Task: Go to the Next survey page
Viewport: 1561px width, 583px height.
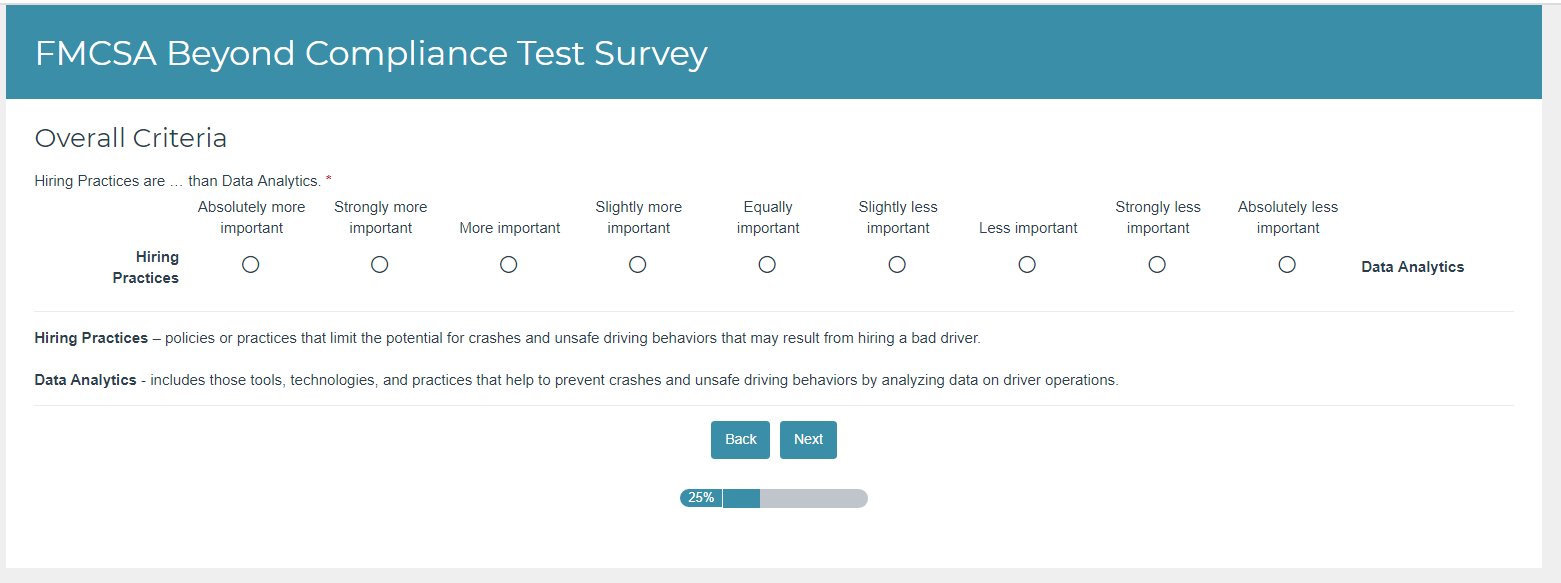Action: point(808,440)
